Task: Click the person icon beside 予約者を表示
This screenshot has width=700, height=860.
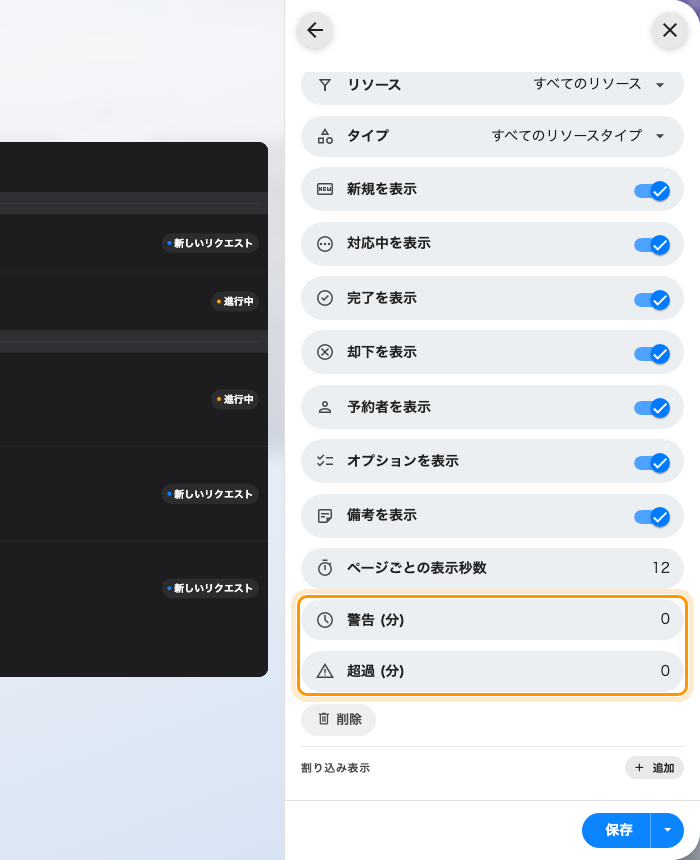Action: (x=325, y=407)
